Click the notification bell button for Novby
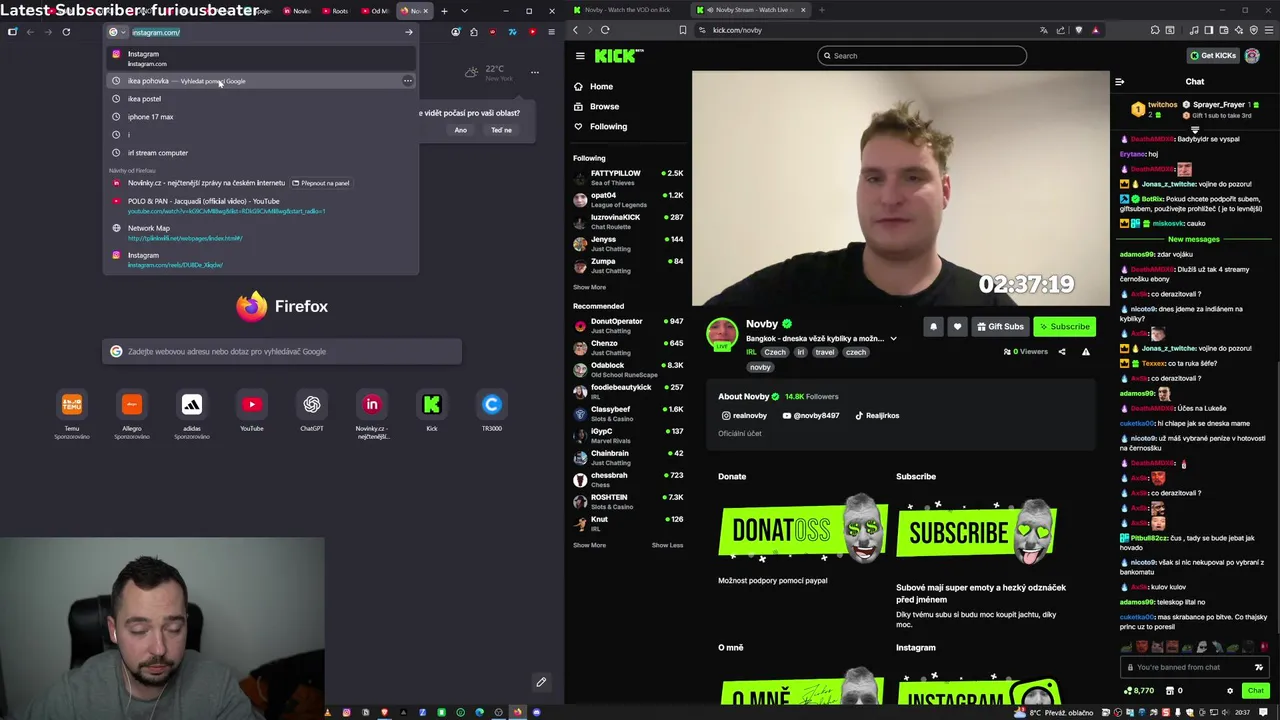Viewport: 1280px width, 720px height. coord(933,327)
